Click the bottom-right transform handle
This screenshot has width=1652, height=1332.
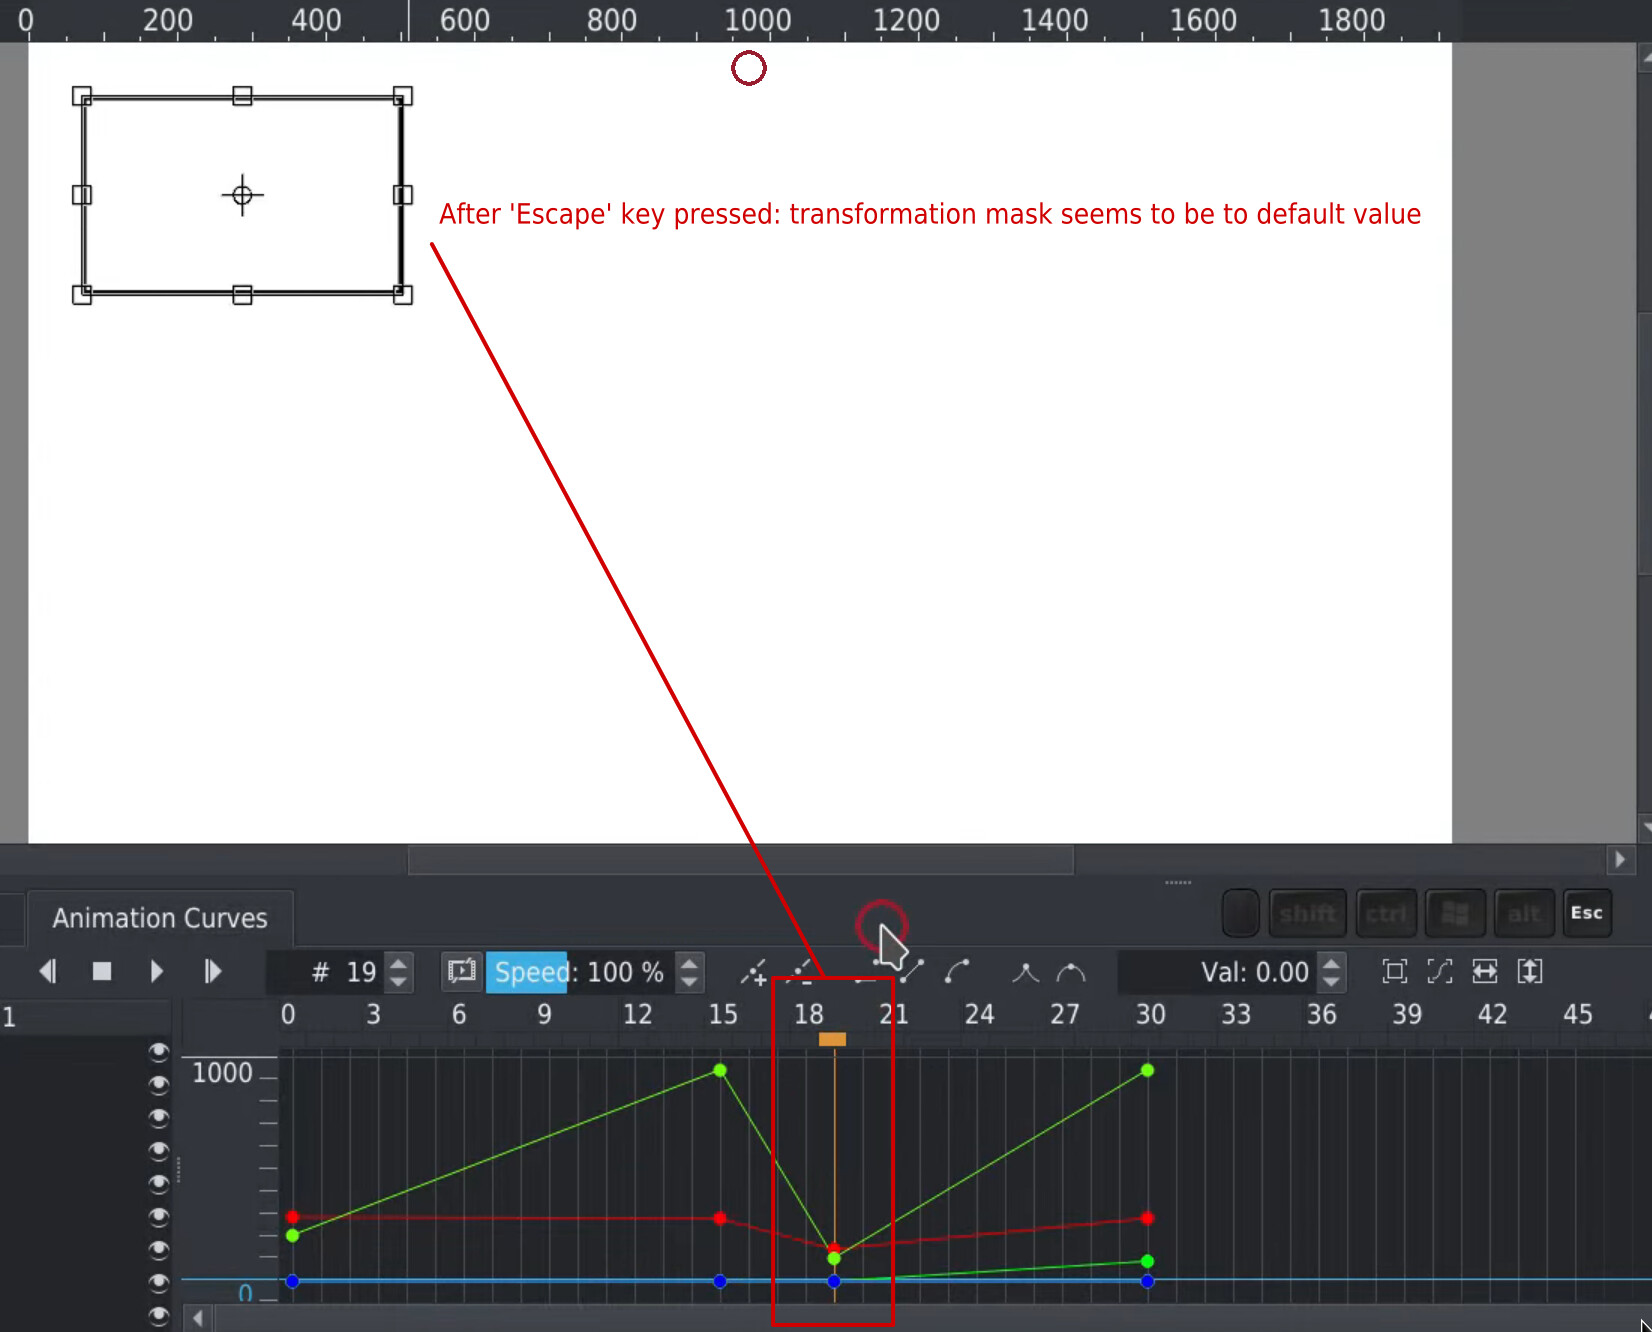click(x=402, y=294)
